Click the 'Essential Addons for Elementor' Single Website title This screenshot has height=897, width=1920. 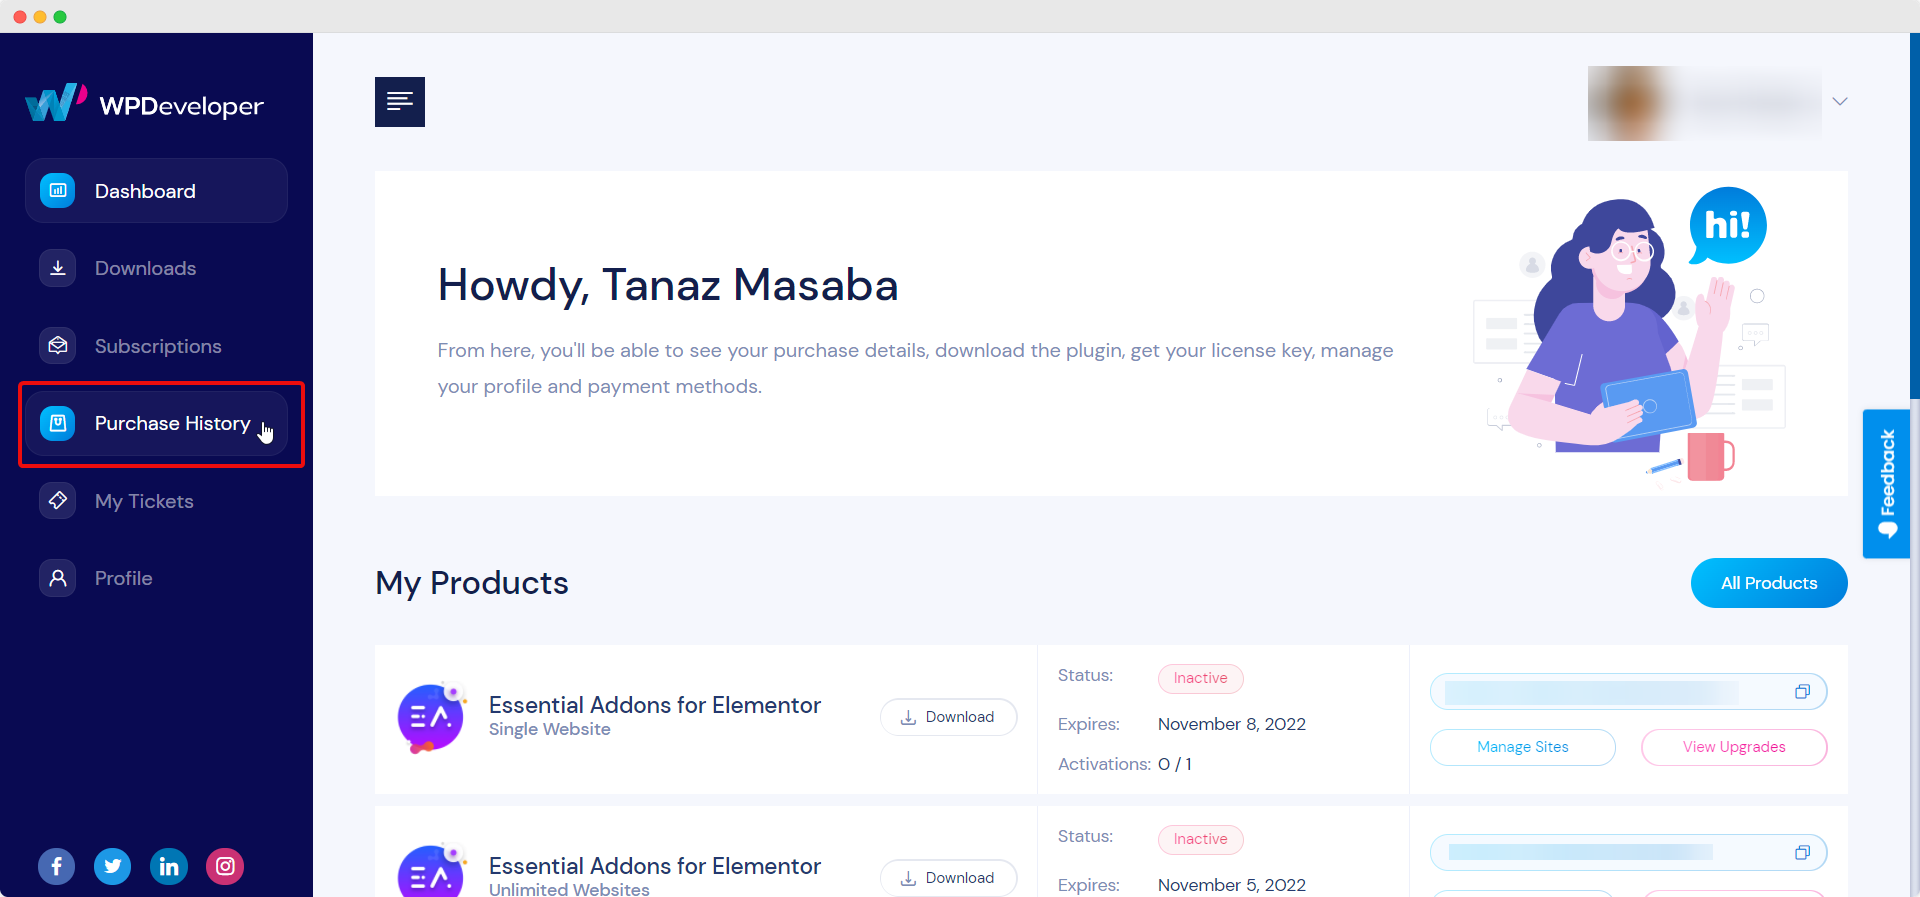point(655,705)
